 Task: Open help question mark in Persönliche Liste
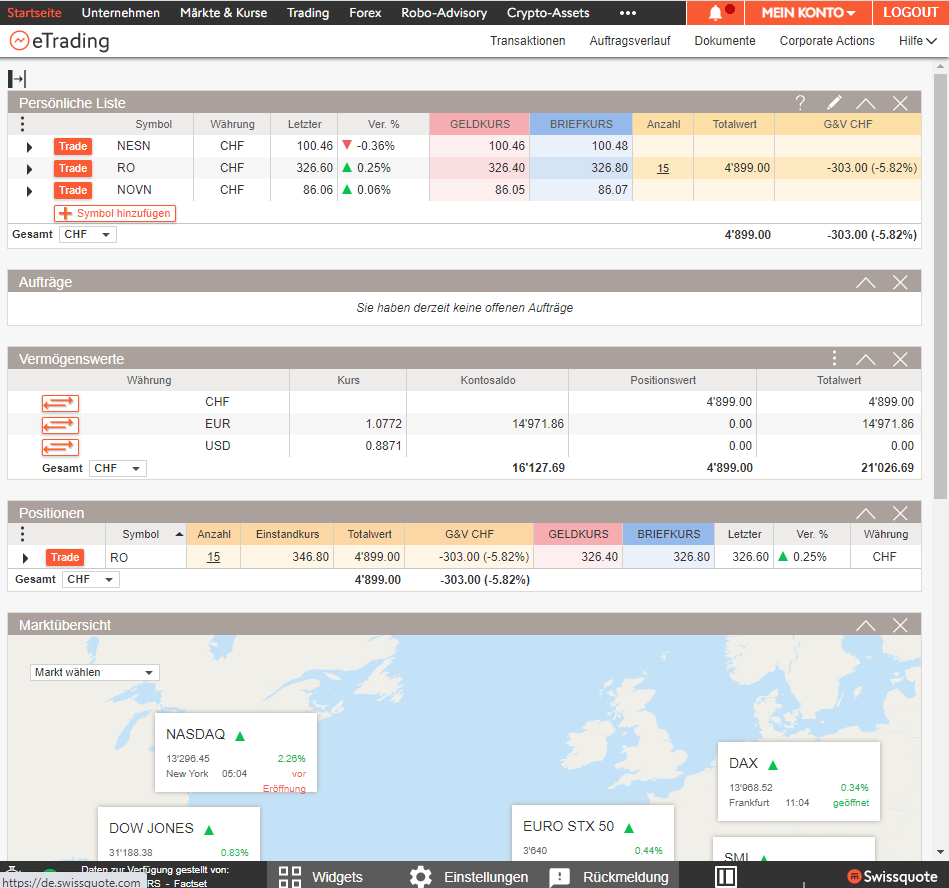[800, 103]
